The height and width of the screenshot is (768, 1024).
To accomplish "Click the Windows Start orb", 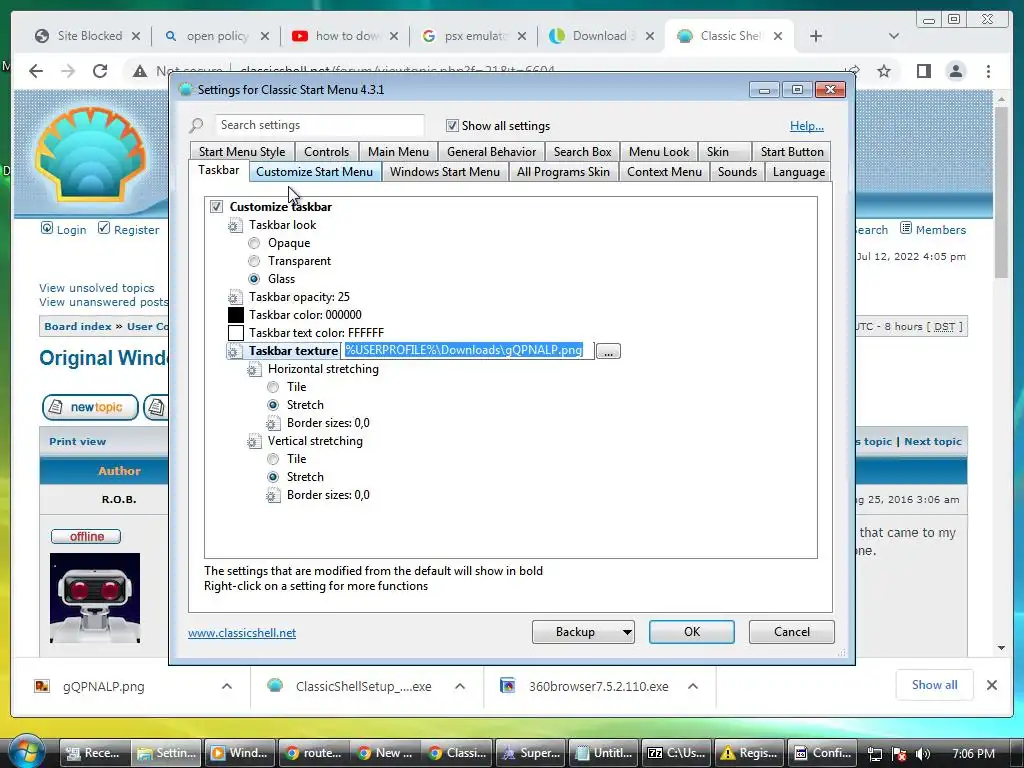I will (25, 751).
